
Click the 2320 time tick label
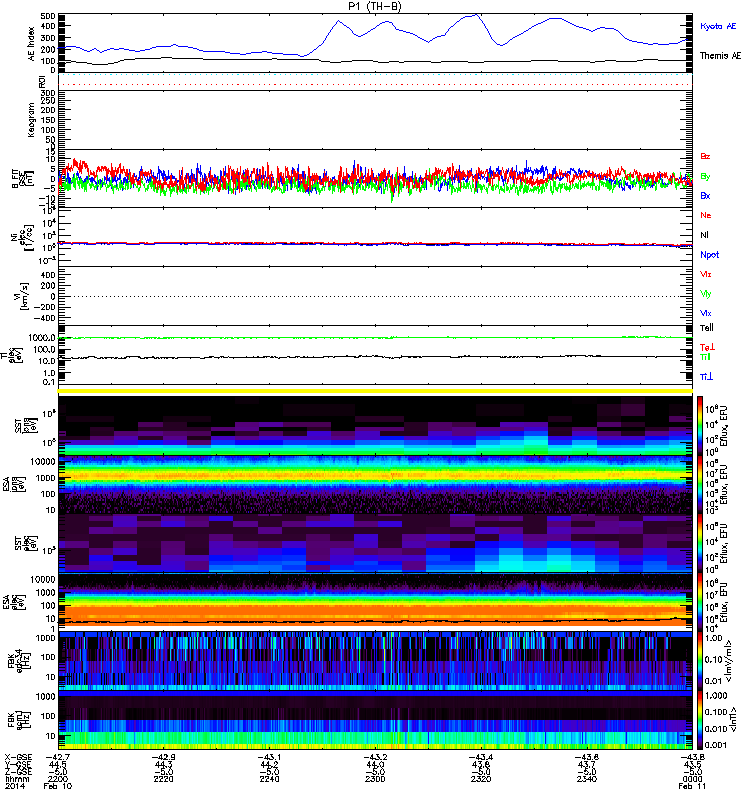point(481,779)
